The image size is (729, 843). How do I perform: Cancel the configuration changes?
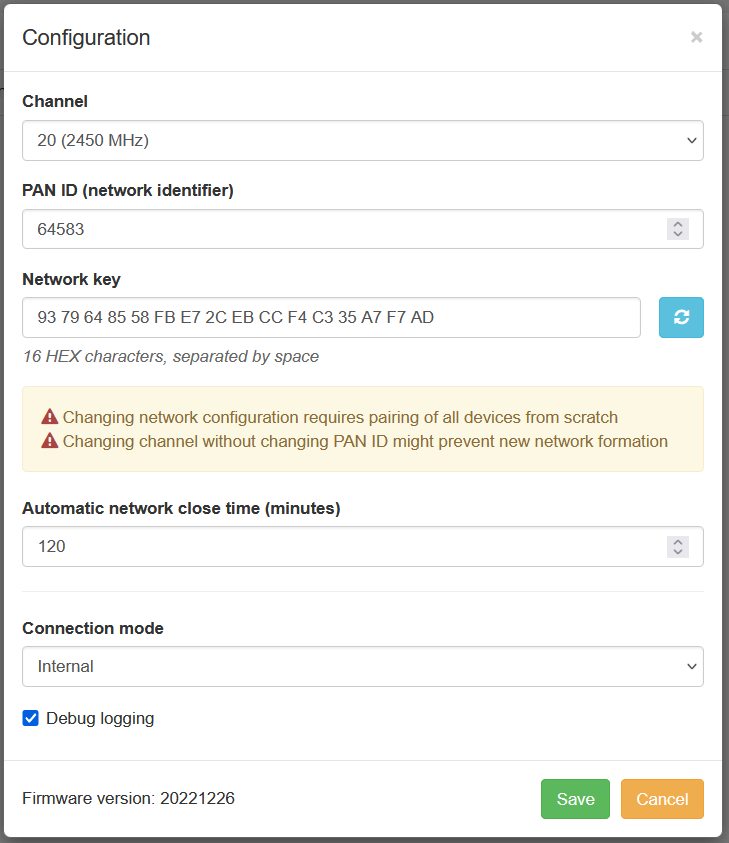(x=662, y=799)
